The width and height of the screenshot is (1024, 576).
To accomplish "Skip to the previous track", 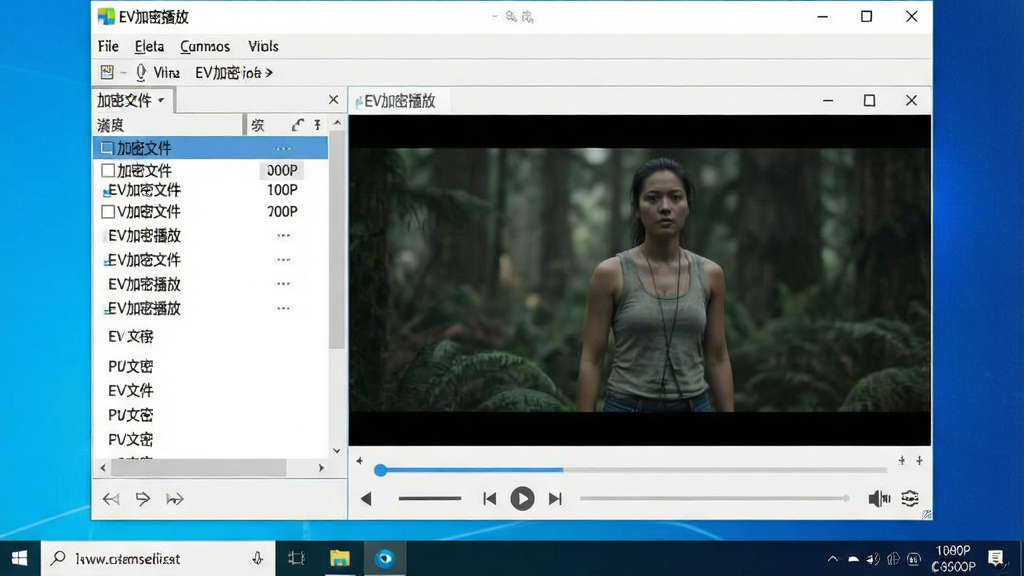I will (x=489, y=499).
